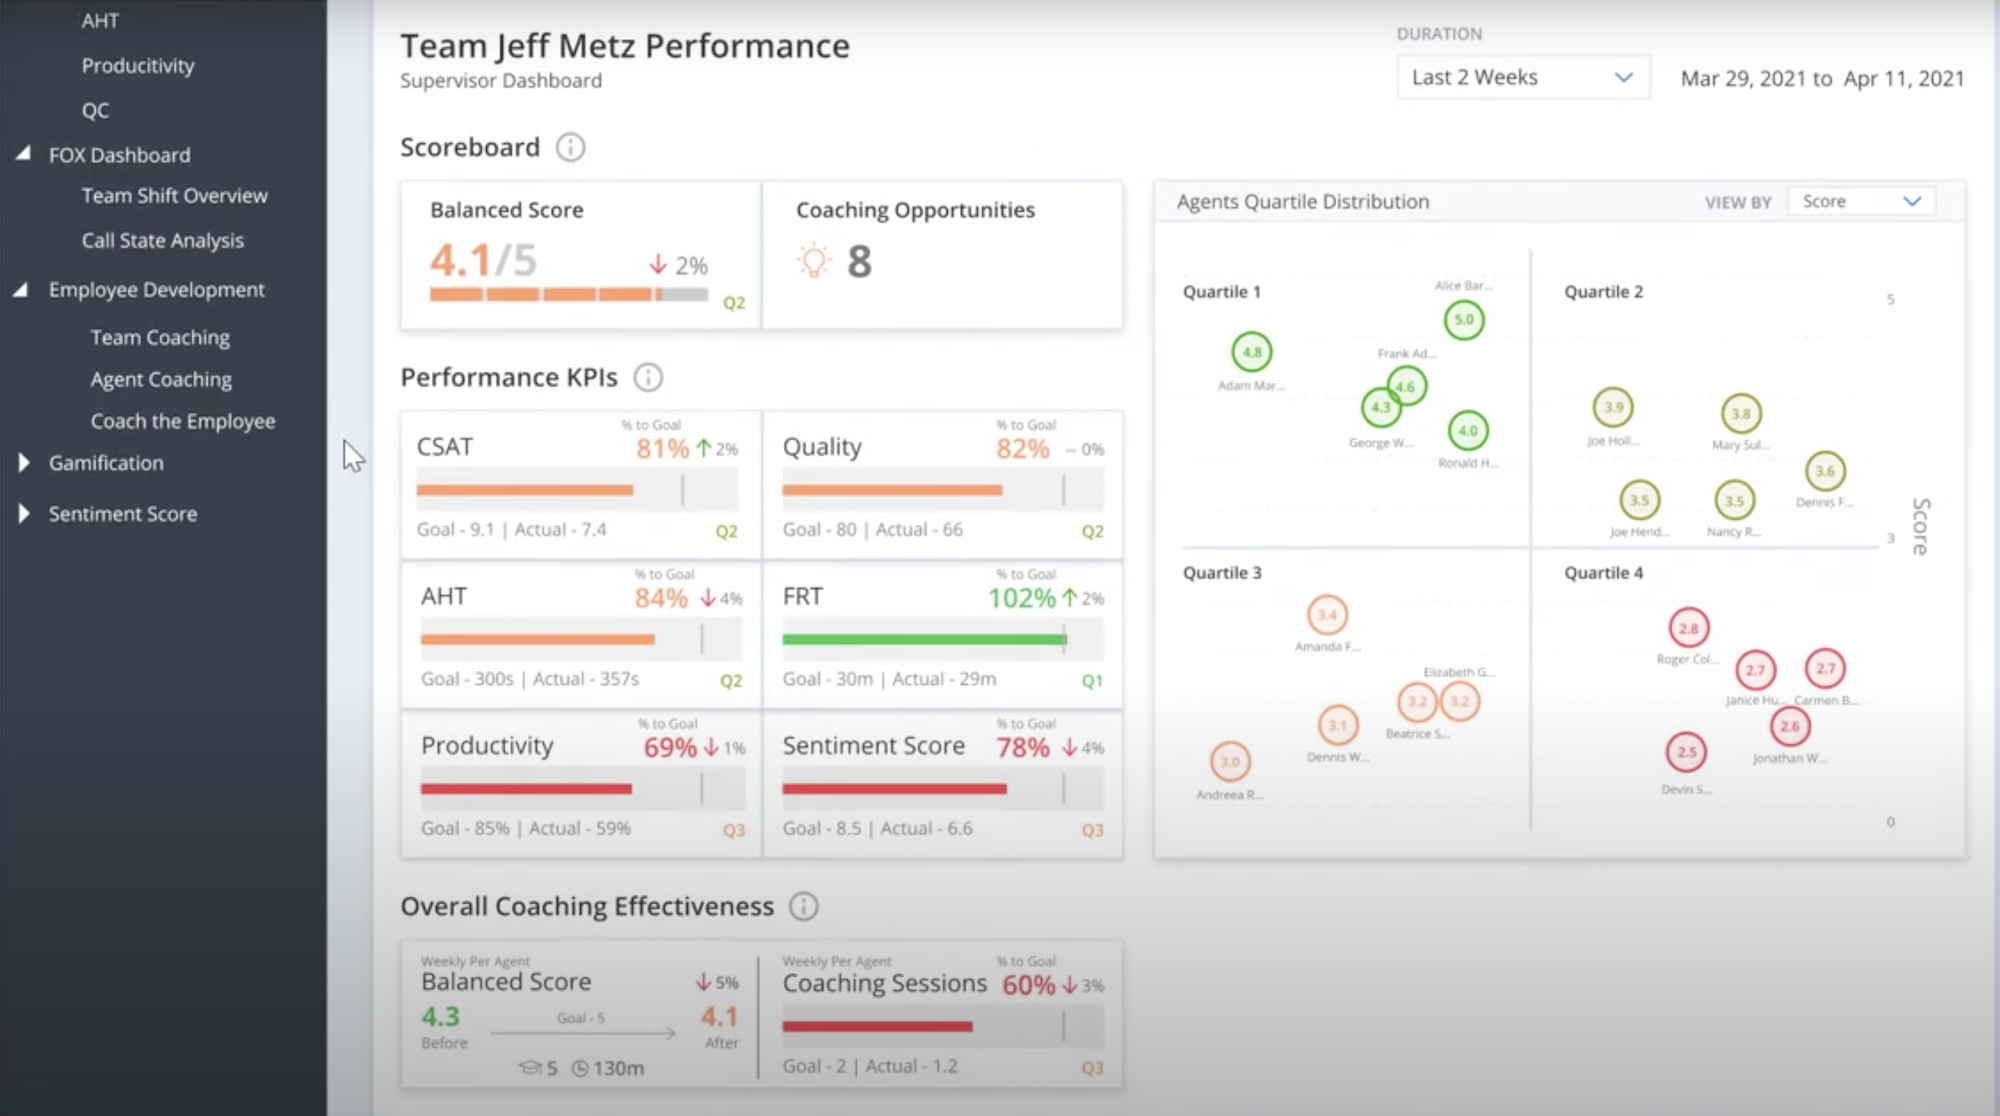Click Roger Col's 2.8 score bubble
Image resolution: width=2000 pixels, height=1116 pixels.
click(1689, 629)
